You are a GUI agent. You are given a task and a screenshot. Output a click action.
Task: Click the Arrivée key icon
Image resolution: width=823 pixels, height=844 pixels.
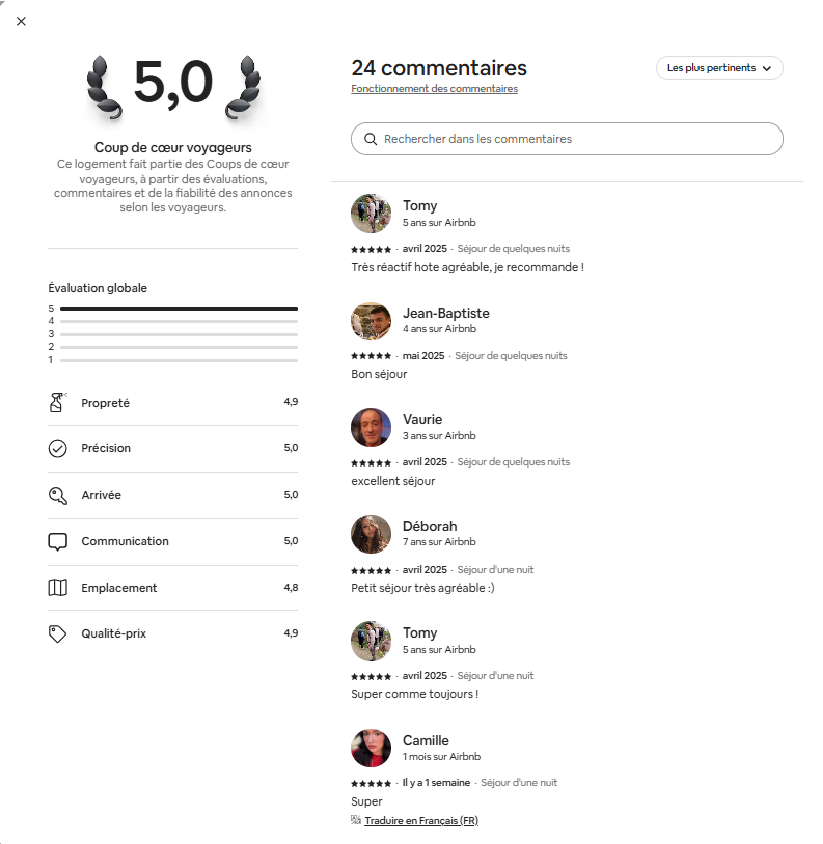click(x=58, y=495)
